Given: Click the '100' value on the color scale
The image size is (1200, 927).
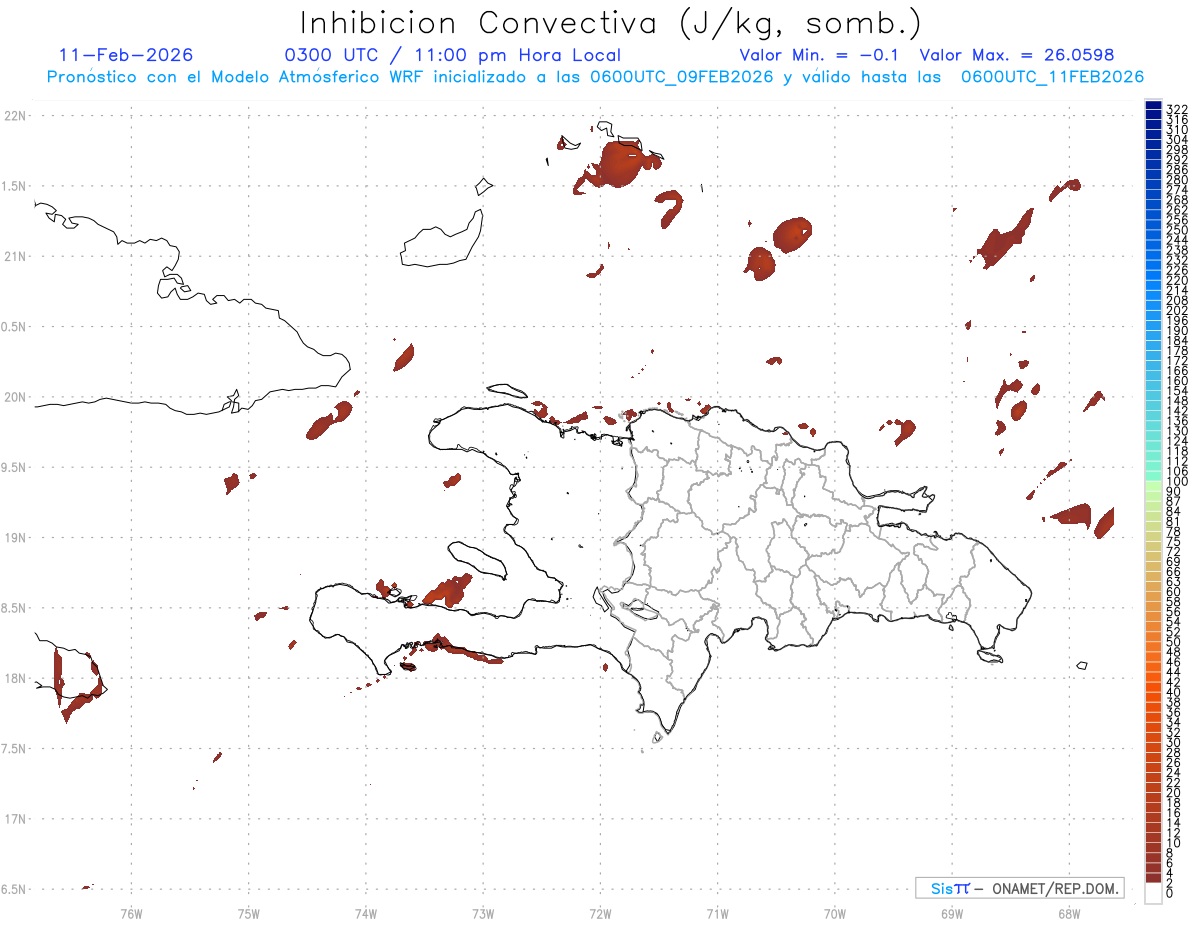Looking at the screenshot, I should click(x=1176, y=482).
